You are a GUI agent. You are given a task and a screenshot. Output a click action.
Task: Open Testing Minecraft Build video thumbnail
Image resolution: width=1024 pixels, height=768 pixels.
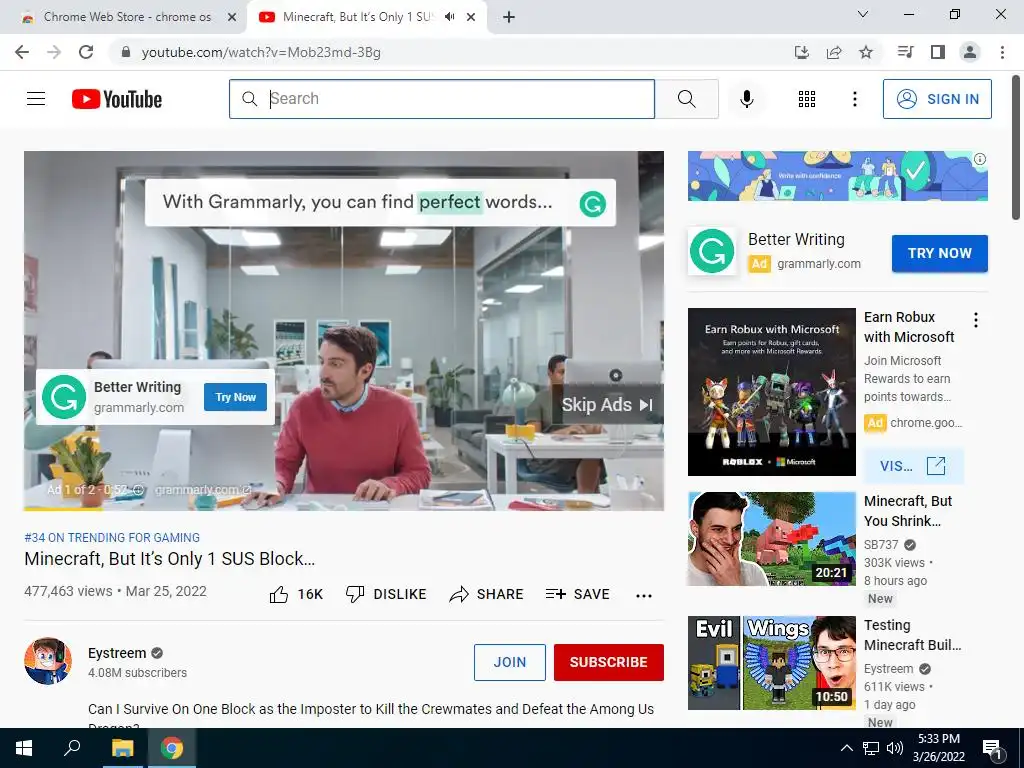point(771,663)
